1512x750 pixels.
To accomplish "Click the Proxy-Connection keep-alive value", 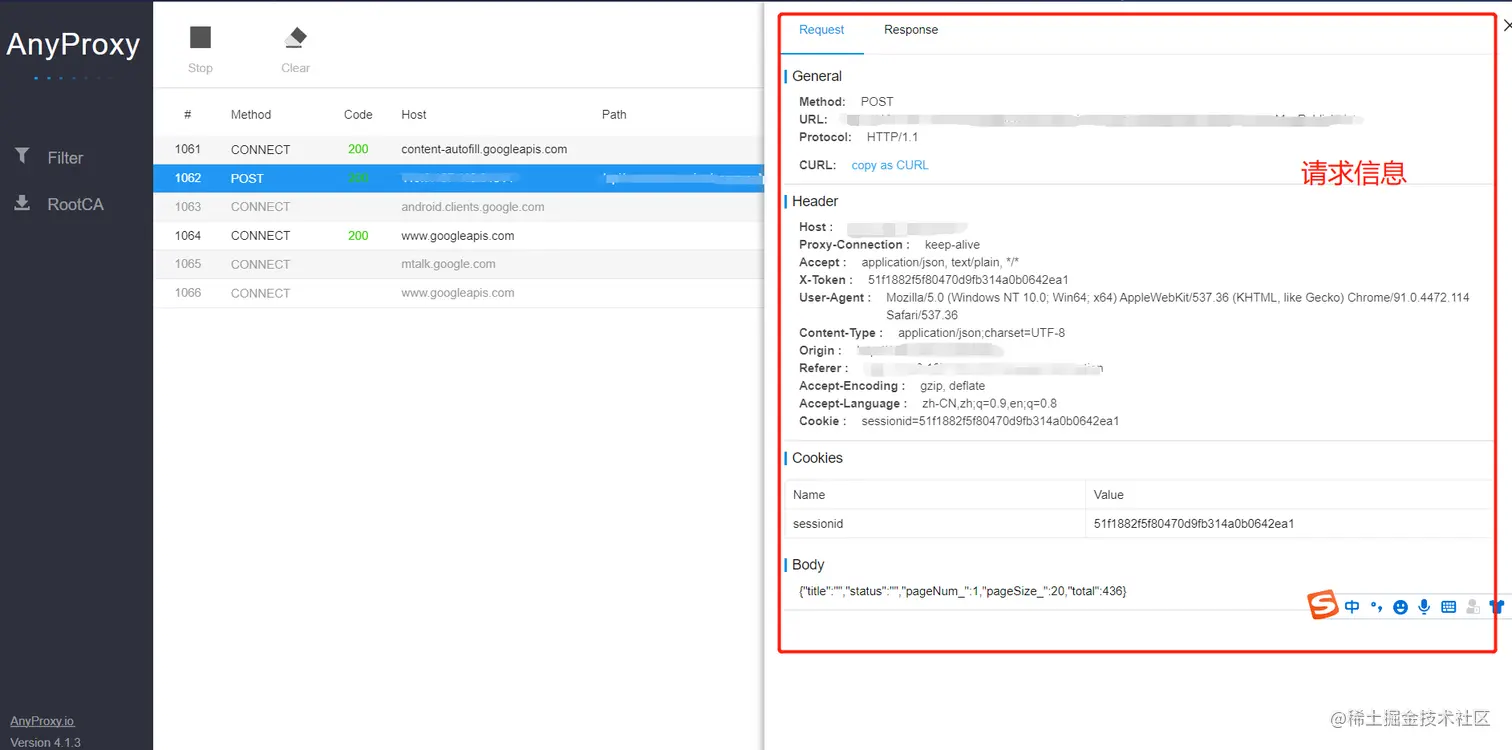I will [952, 245].
